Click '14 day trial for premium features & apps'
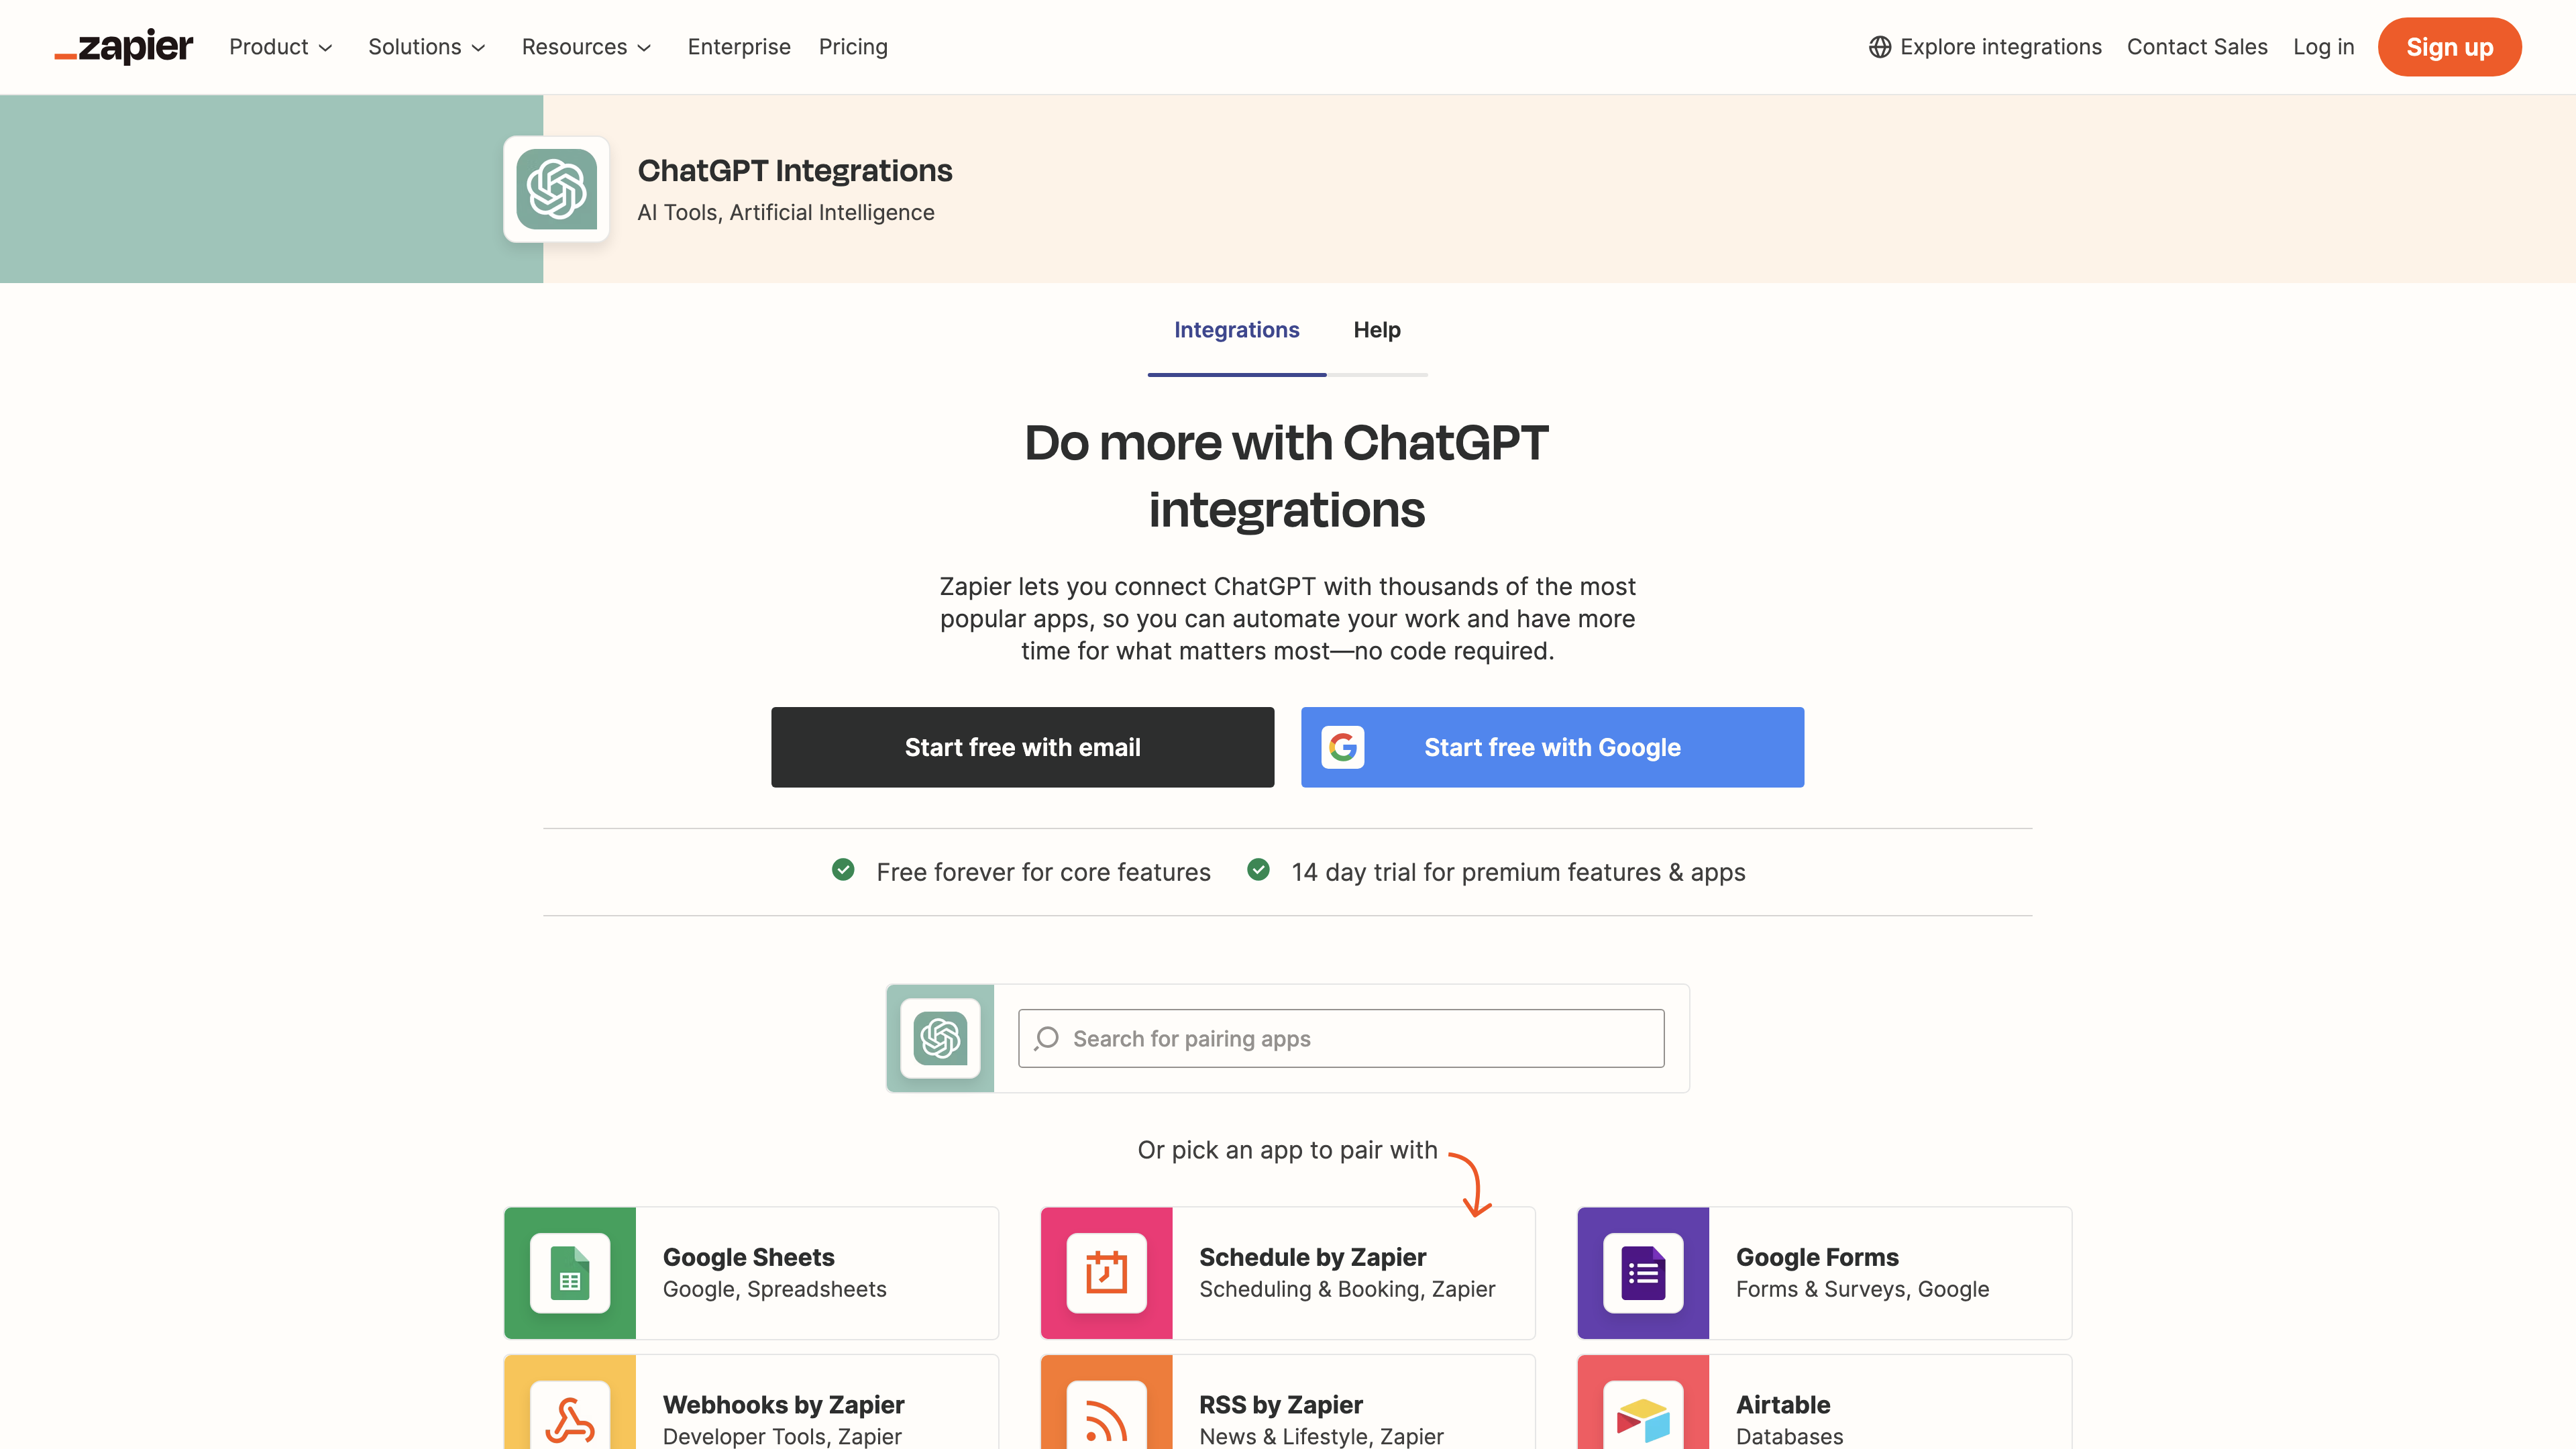2576x1449 pixels. click(1518, 872)
